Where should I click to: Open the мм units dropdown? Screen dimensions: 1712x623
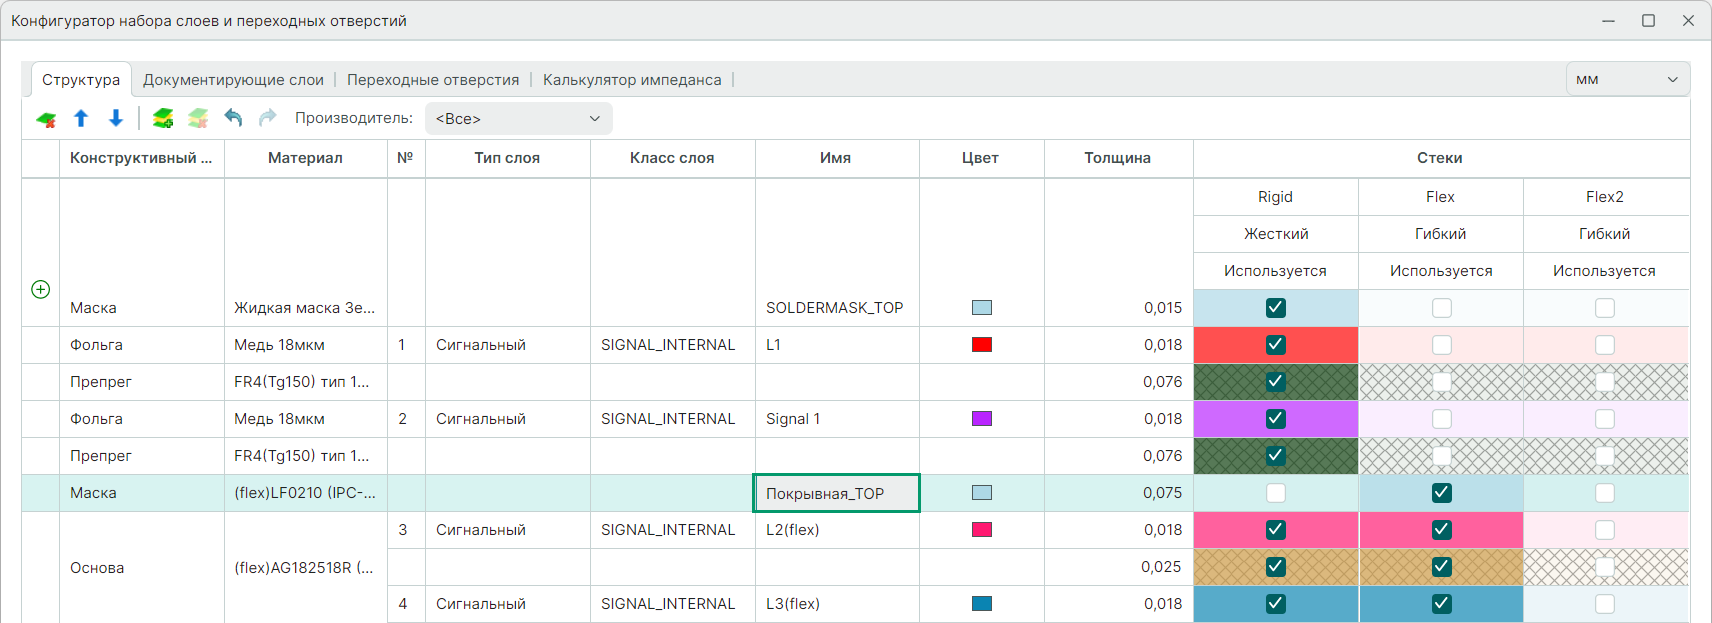[x=1627, y=79]
